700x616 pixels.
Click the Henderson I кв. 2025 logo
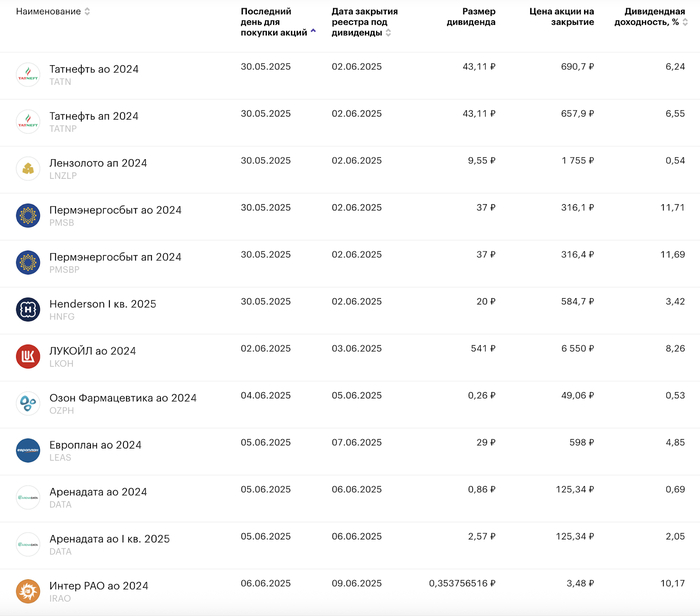[x=28, y=309]
